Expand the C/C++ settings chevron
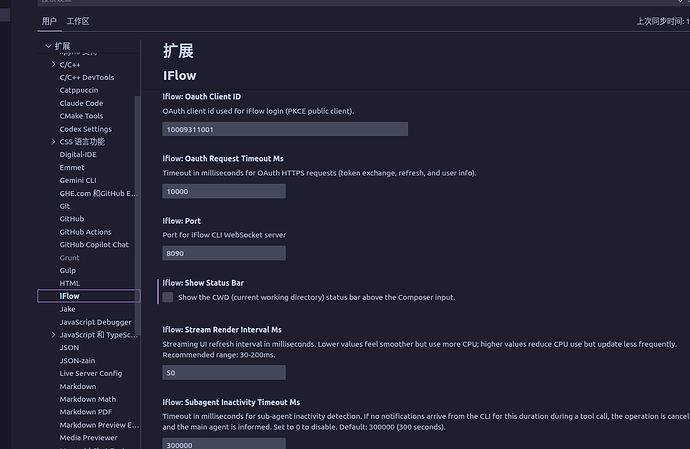This screenshot has width=690, height=449. [54, 65]
